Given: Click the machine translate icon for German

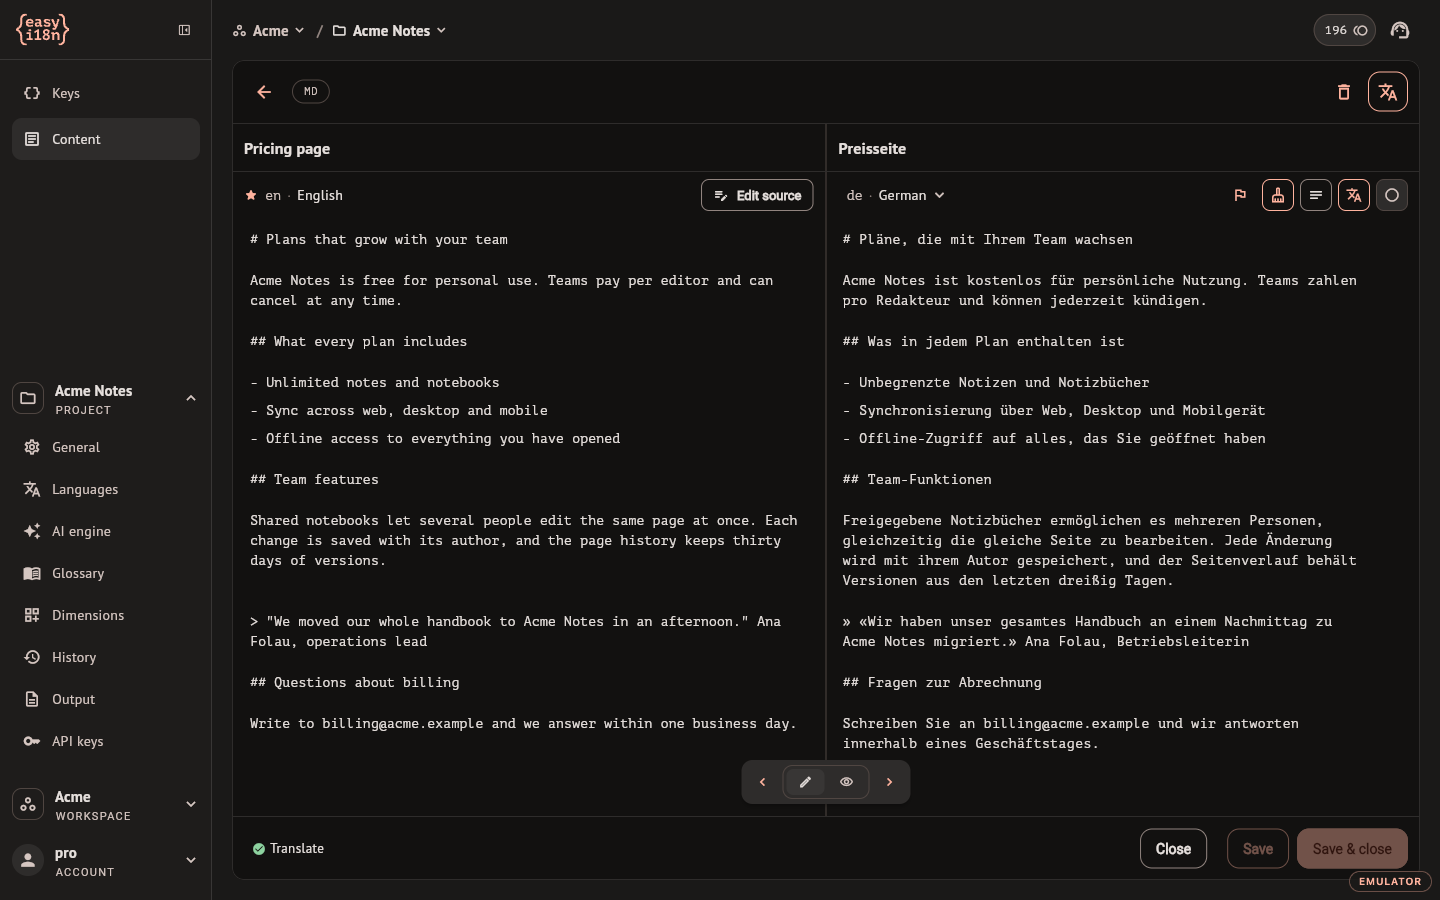Looking at the screenshot, I should 1354,196.
